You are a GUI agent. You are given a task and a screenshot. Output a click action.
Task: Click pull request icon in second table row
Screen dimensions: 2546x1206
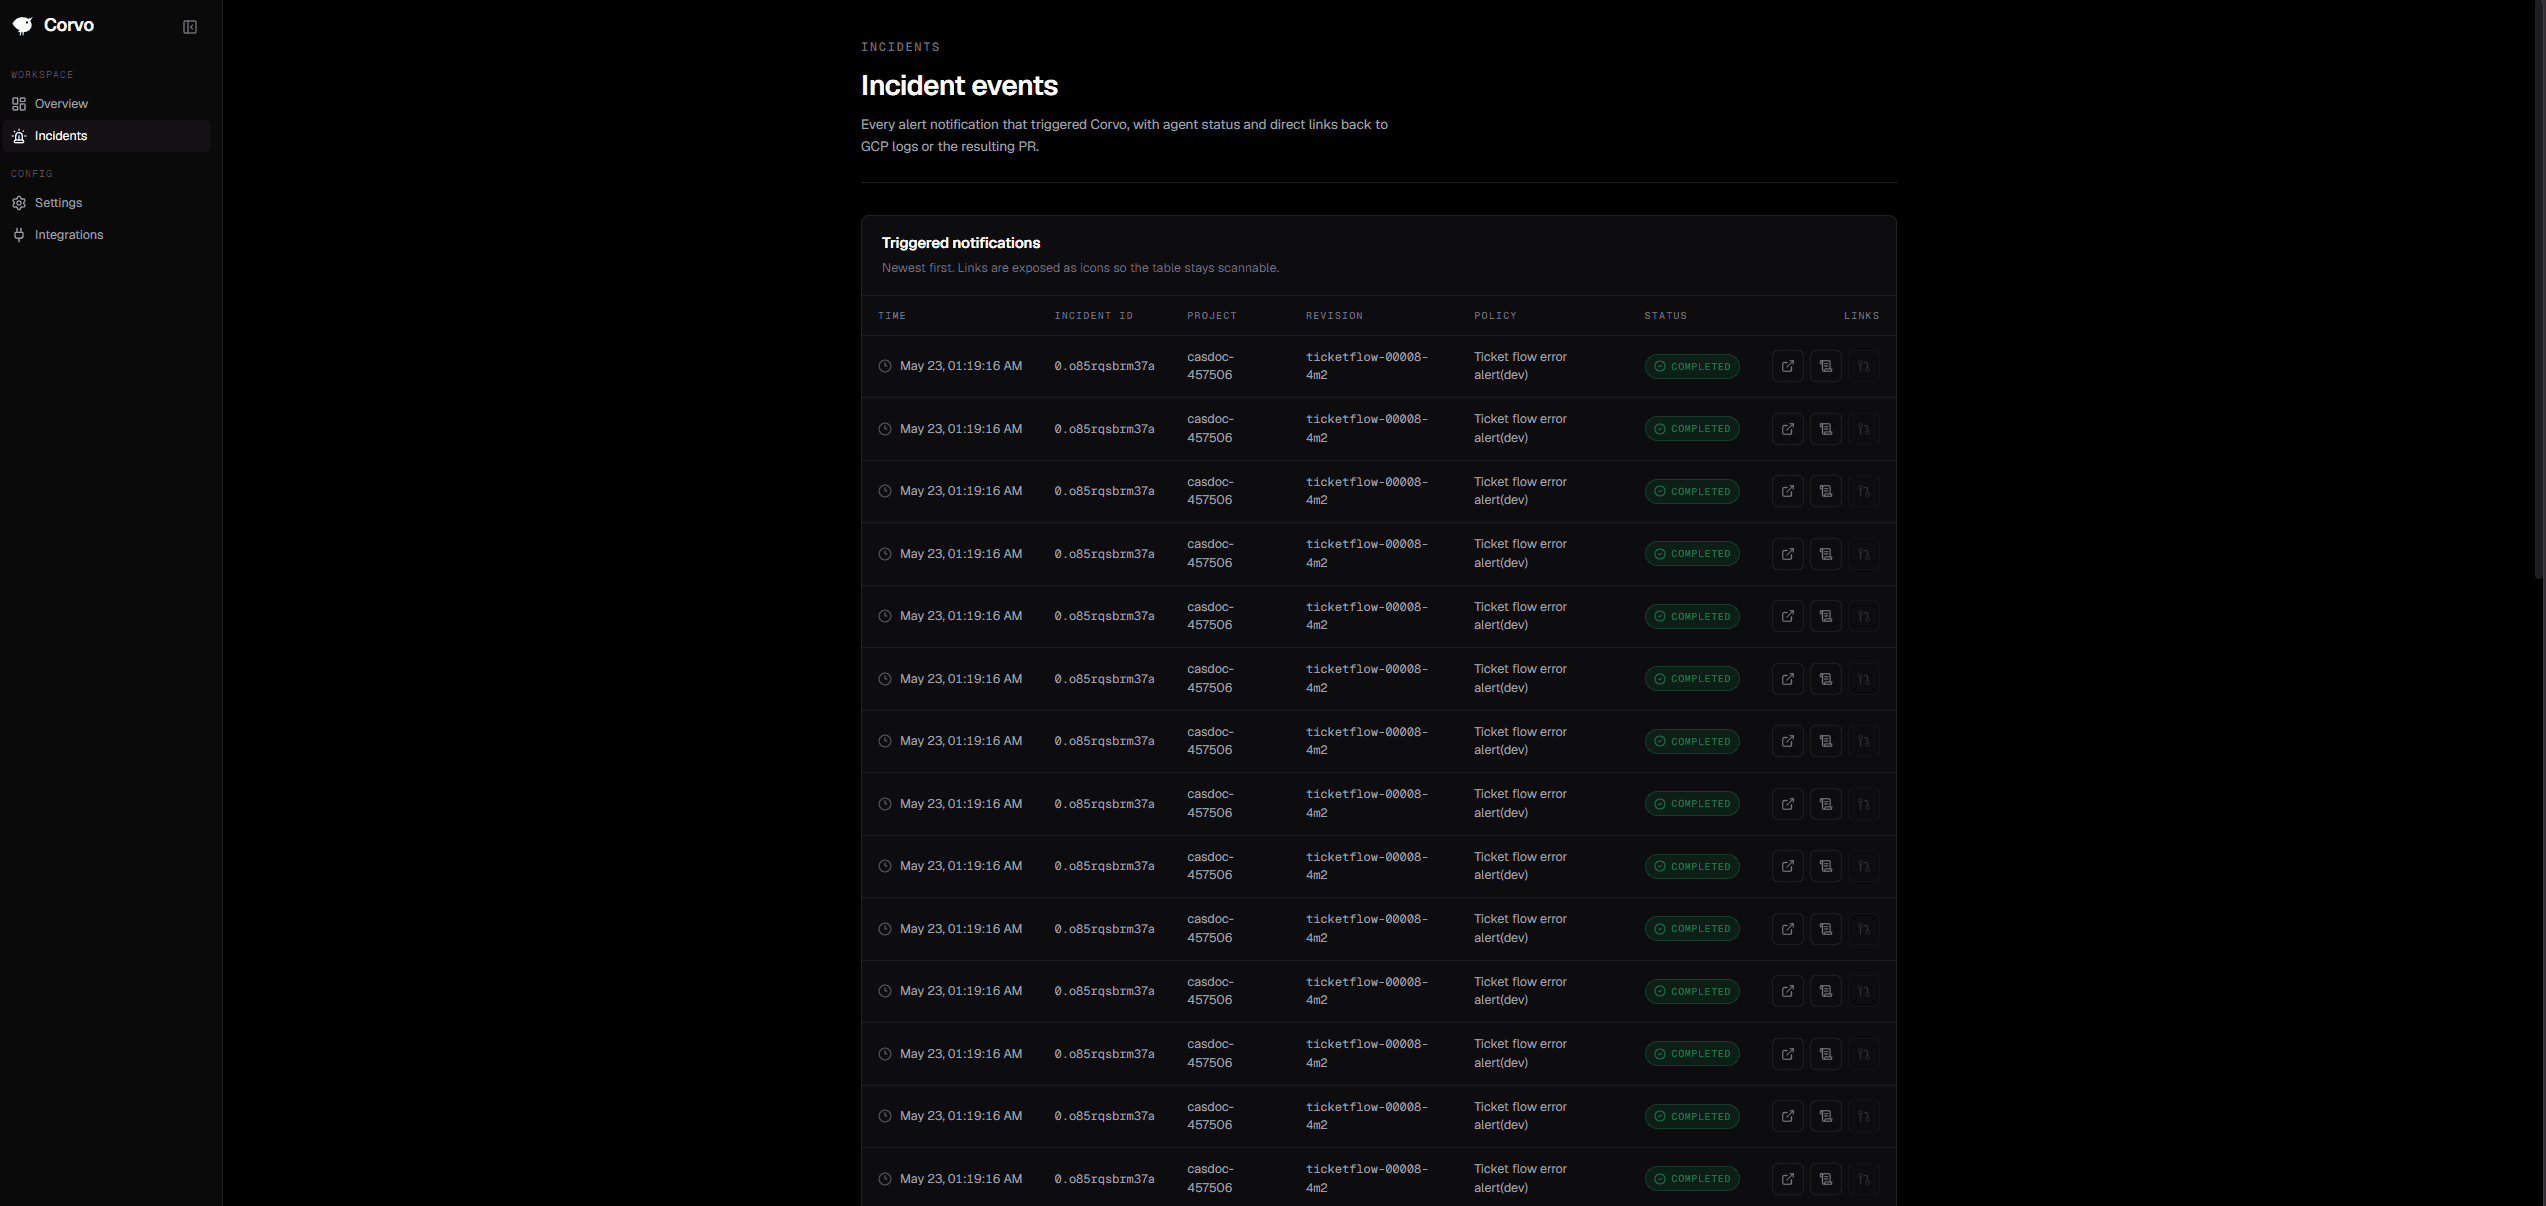1864,429
